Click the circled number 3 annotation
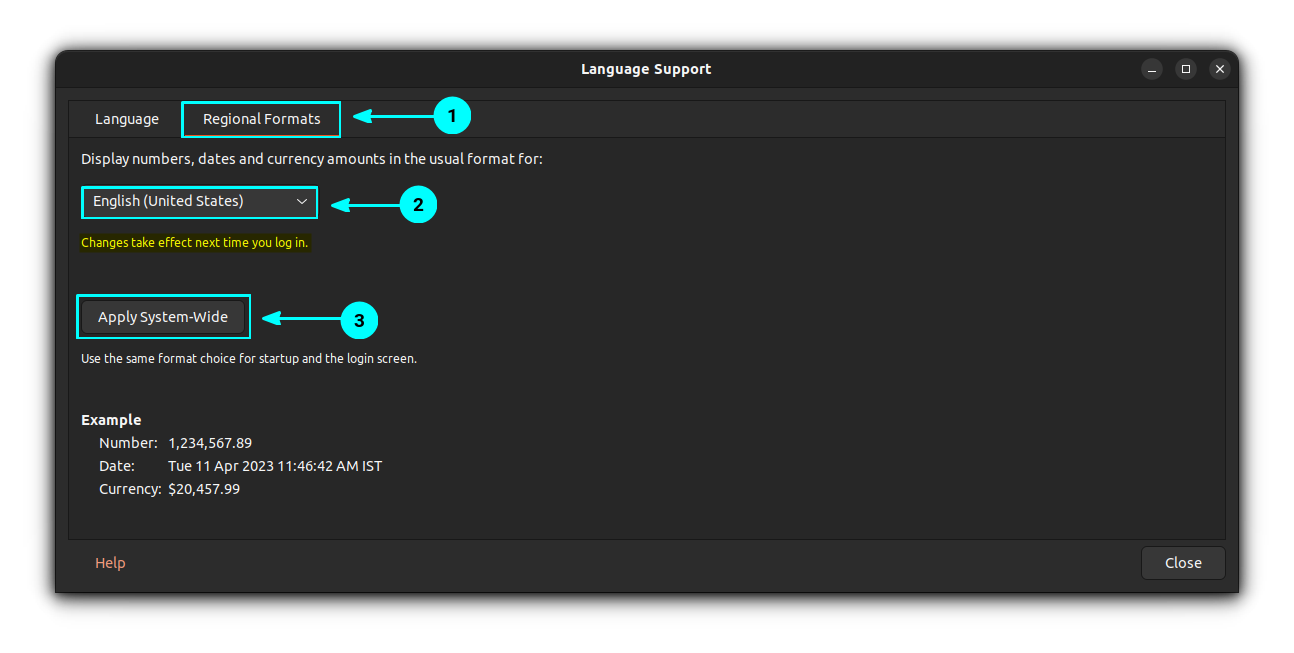This screenshot has width=1294, height=653. tap(358, 320)
